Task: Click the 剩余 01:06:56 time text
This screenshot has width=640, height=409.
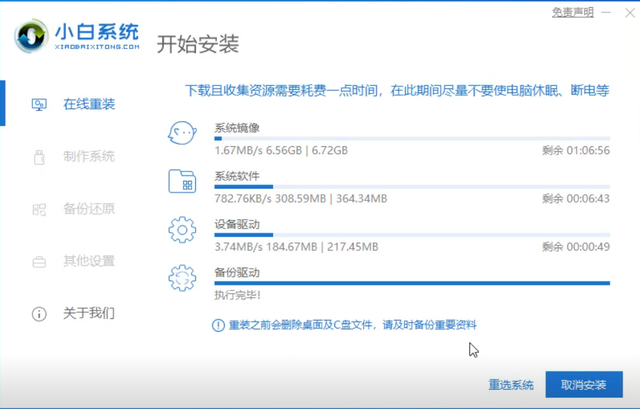Action: coord(576,151)
